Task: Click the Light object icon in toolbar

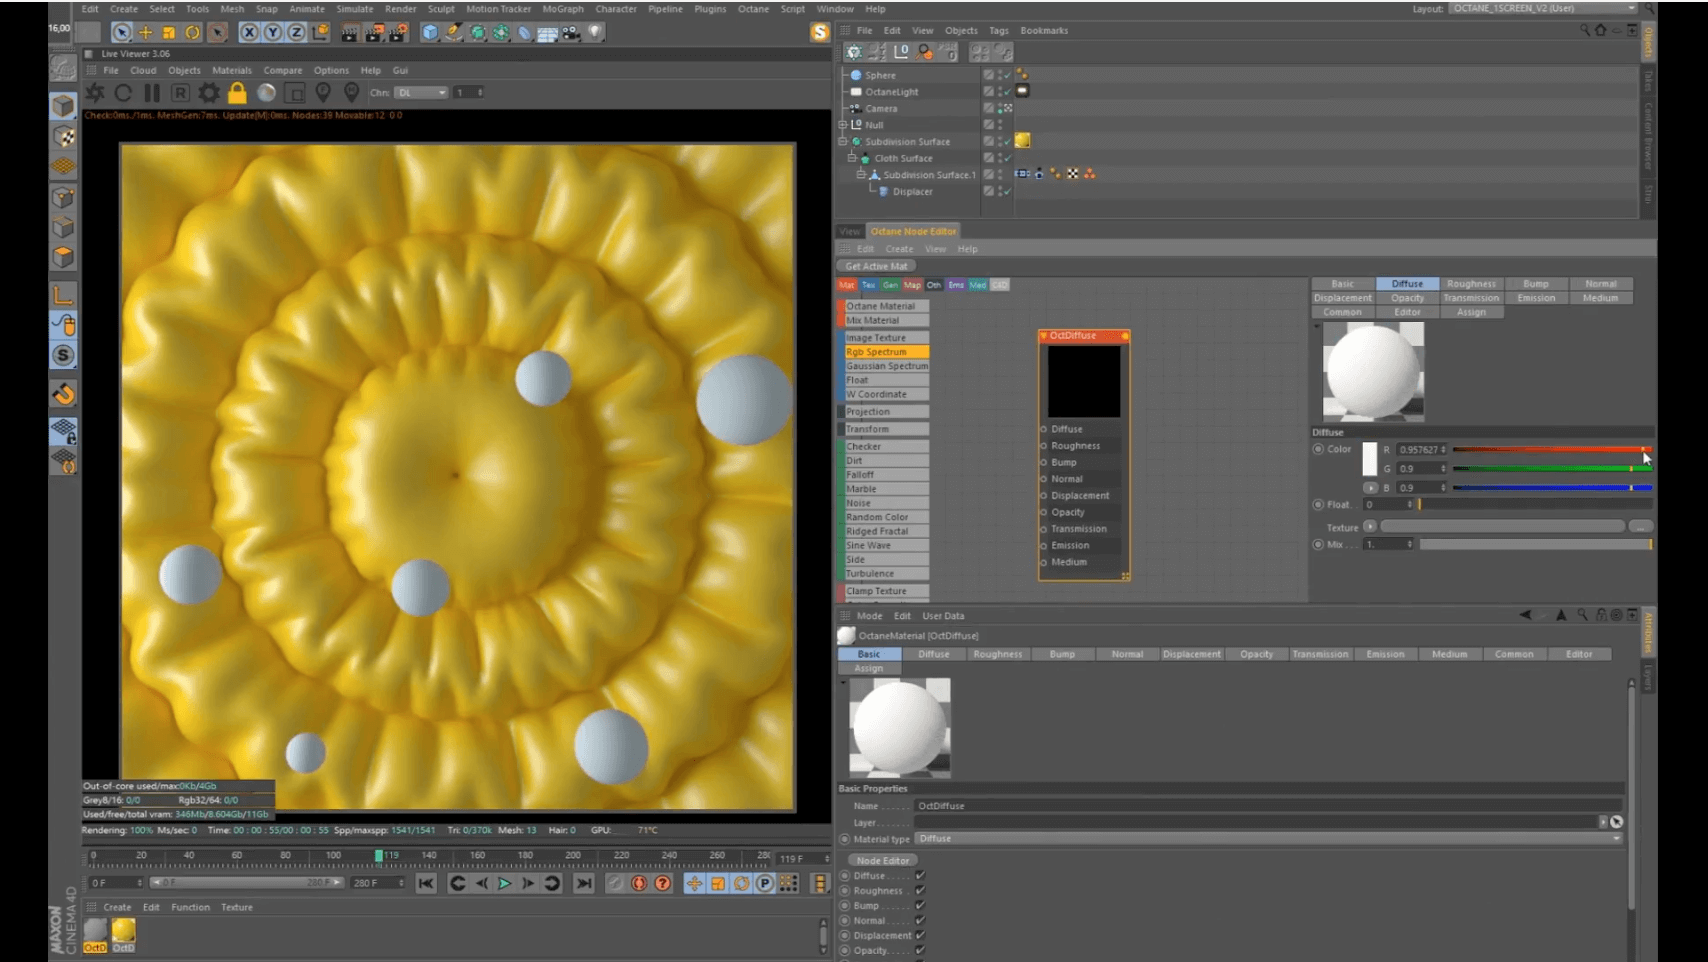Action: tap(596, 33)
